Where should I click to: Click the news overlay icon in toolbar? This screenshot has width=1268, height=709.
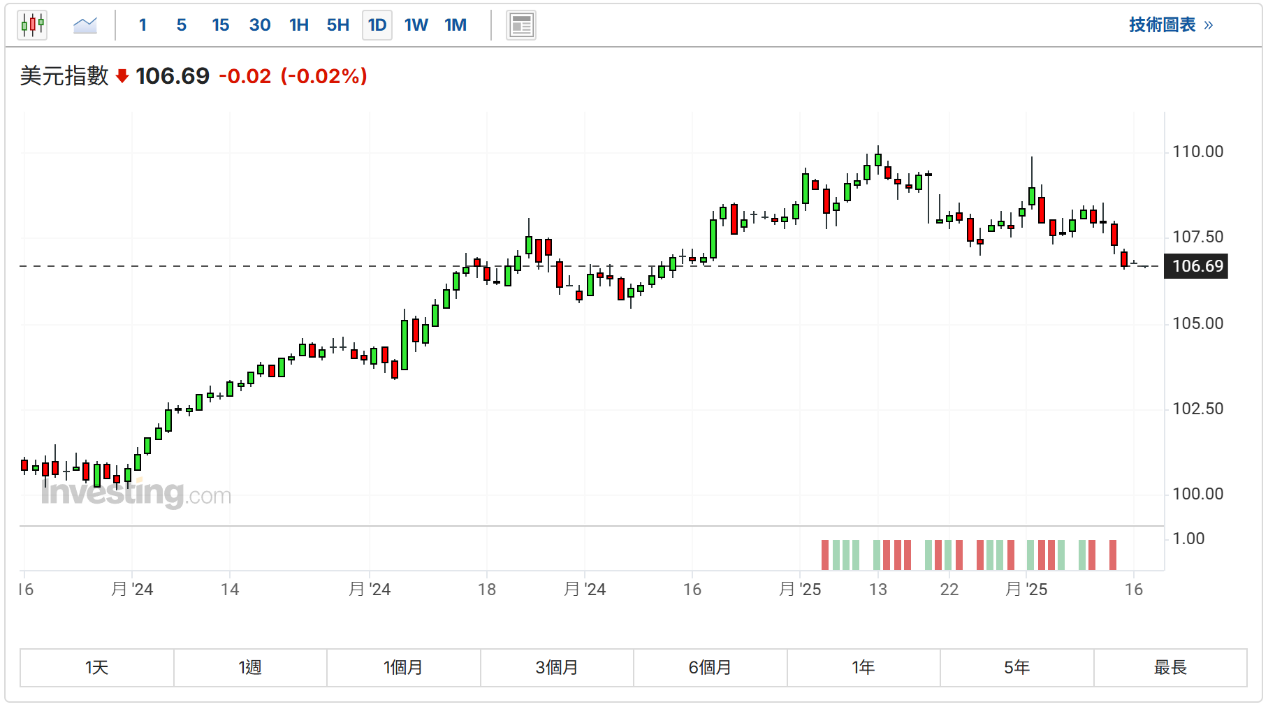[521, 25]
